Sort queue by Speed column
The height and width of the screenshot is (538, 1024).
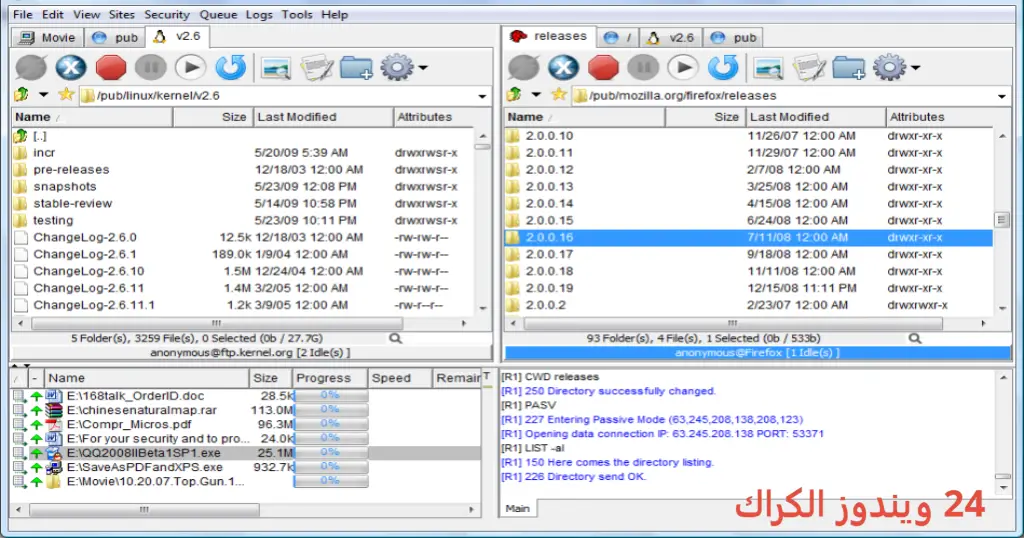(399, 378)
